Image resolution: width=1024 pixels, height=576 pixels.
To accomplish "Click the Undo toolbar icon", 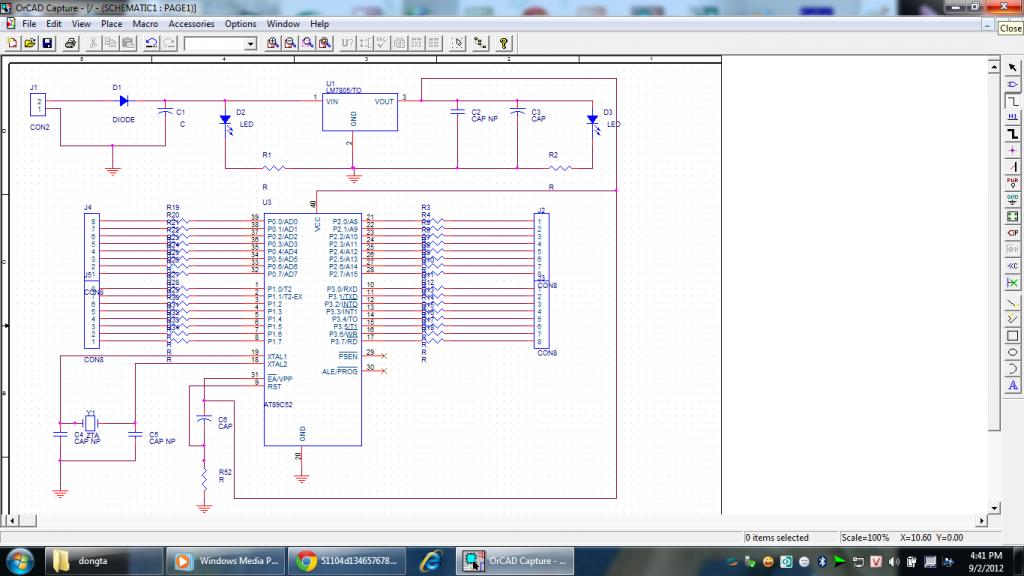I will 151,43.
